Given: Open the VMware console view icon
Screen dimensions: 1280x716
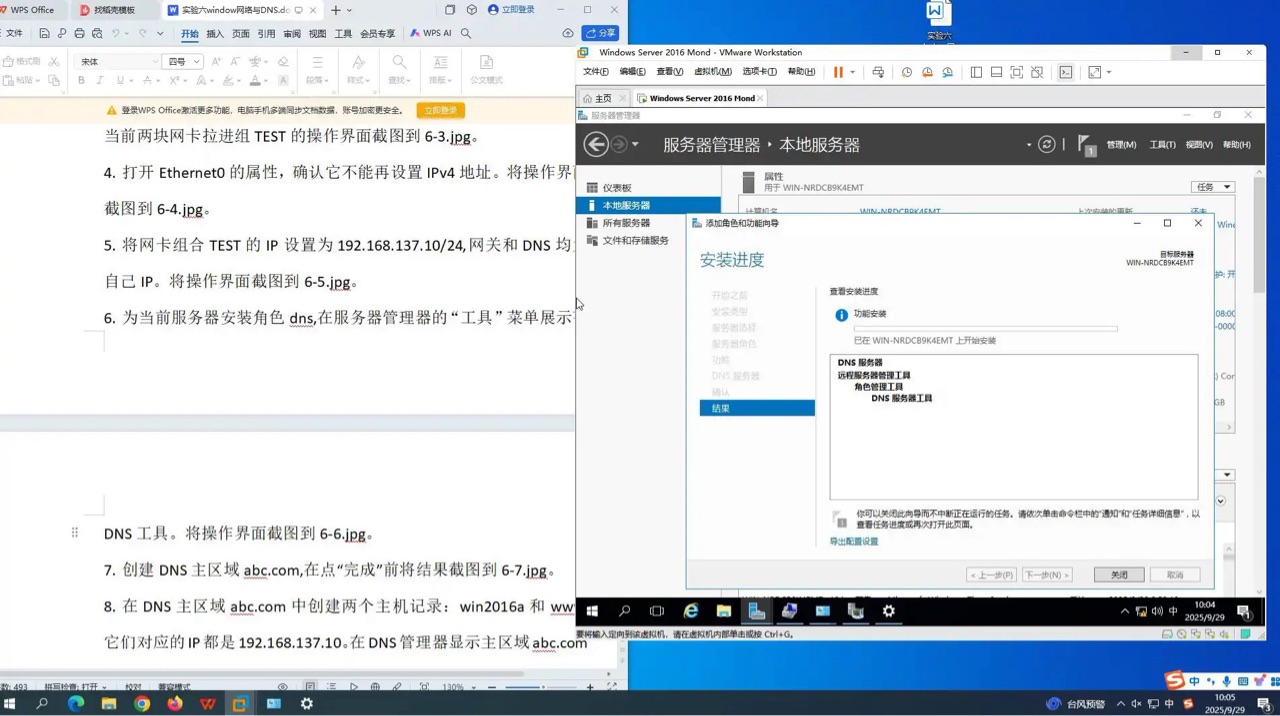Looking at the screenshot, I should click(x=1066, y=72).
